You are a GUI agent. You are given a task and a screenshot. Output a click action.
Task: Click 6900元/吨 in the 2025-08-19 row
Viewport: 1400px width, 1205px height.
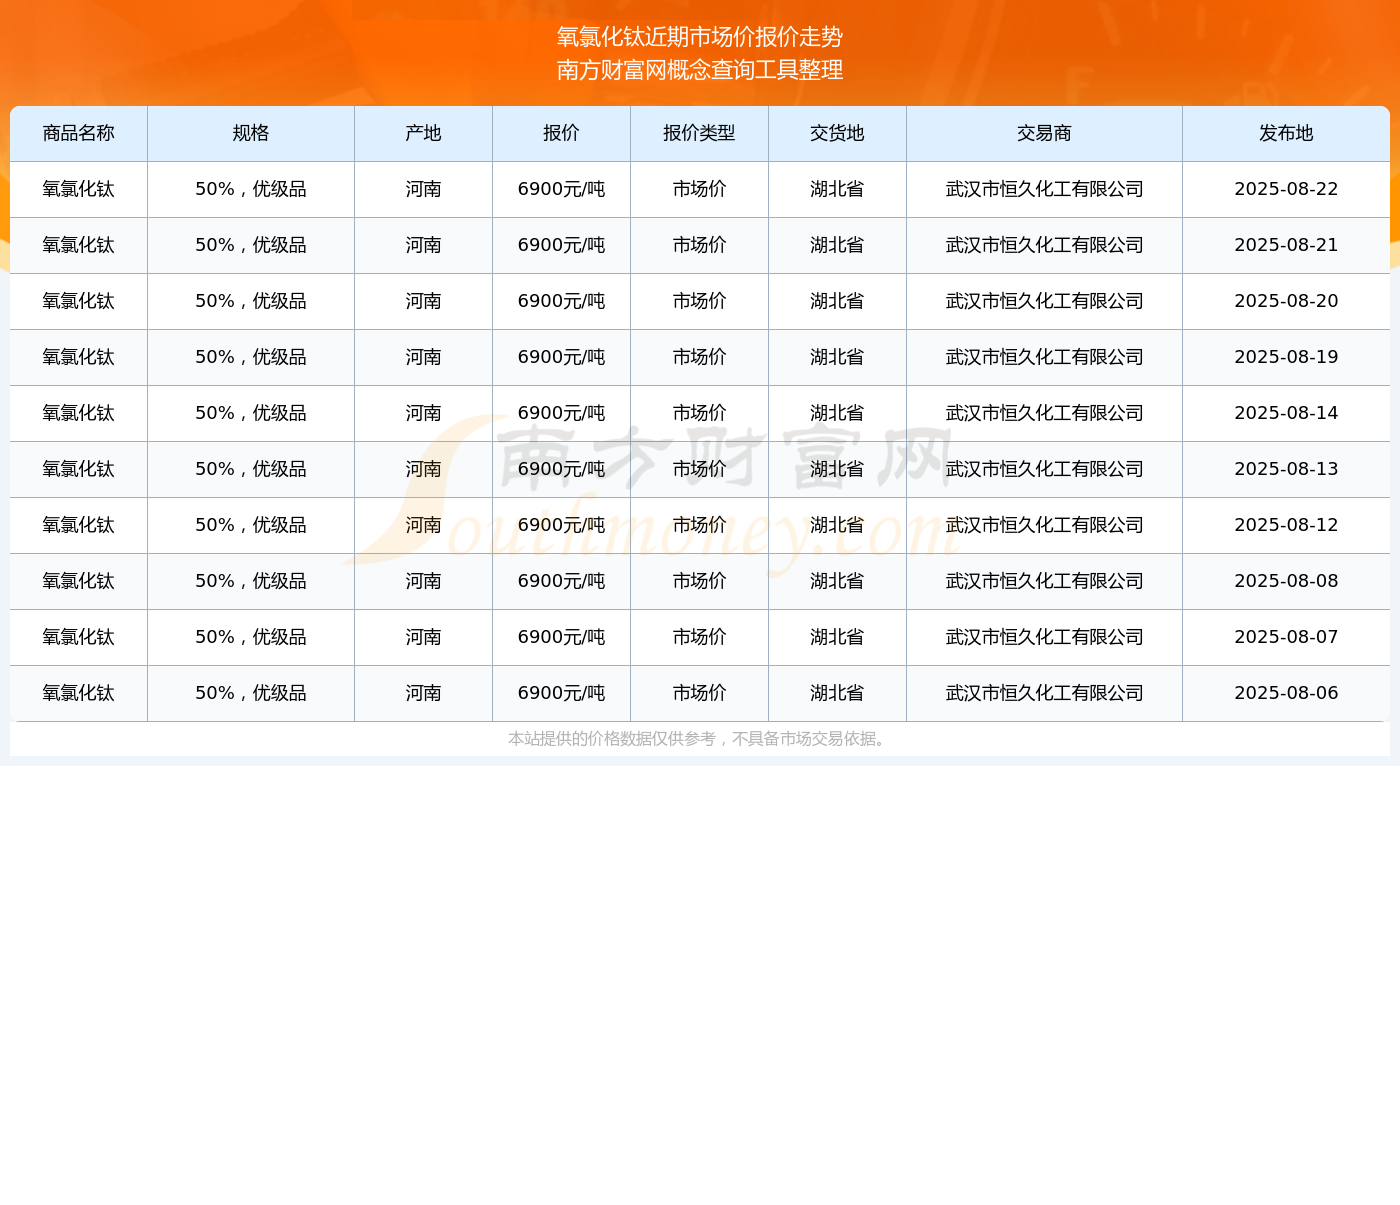[x=561, y=357]
